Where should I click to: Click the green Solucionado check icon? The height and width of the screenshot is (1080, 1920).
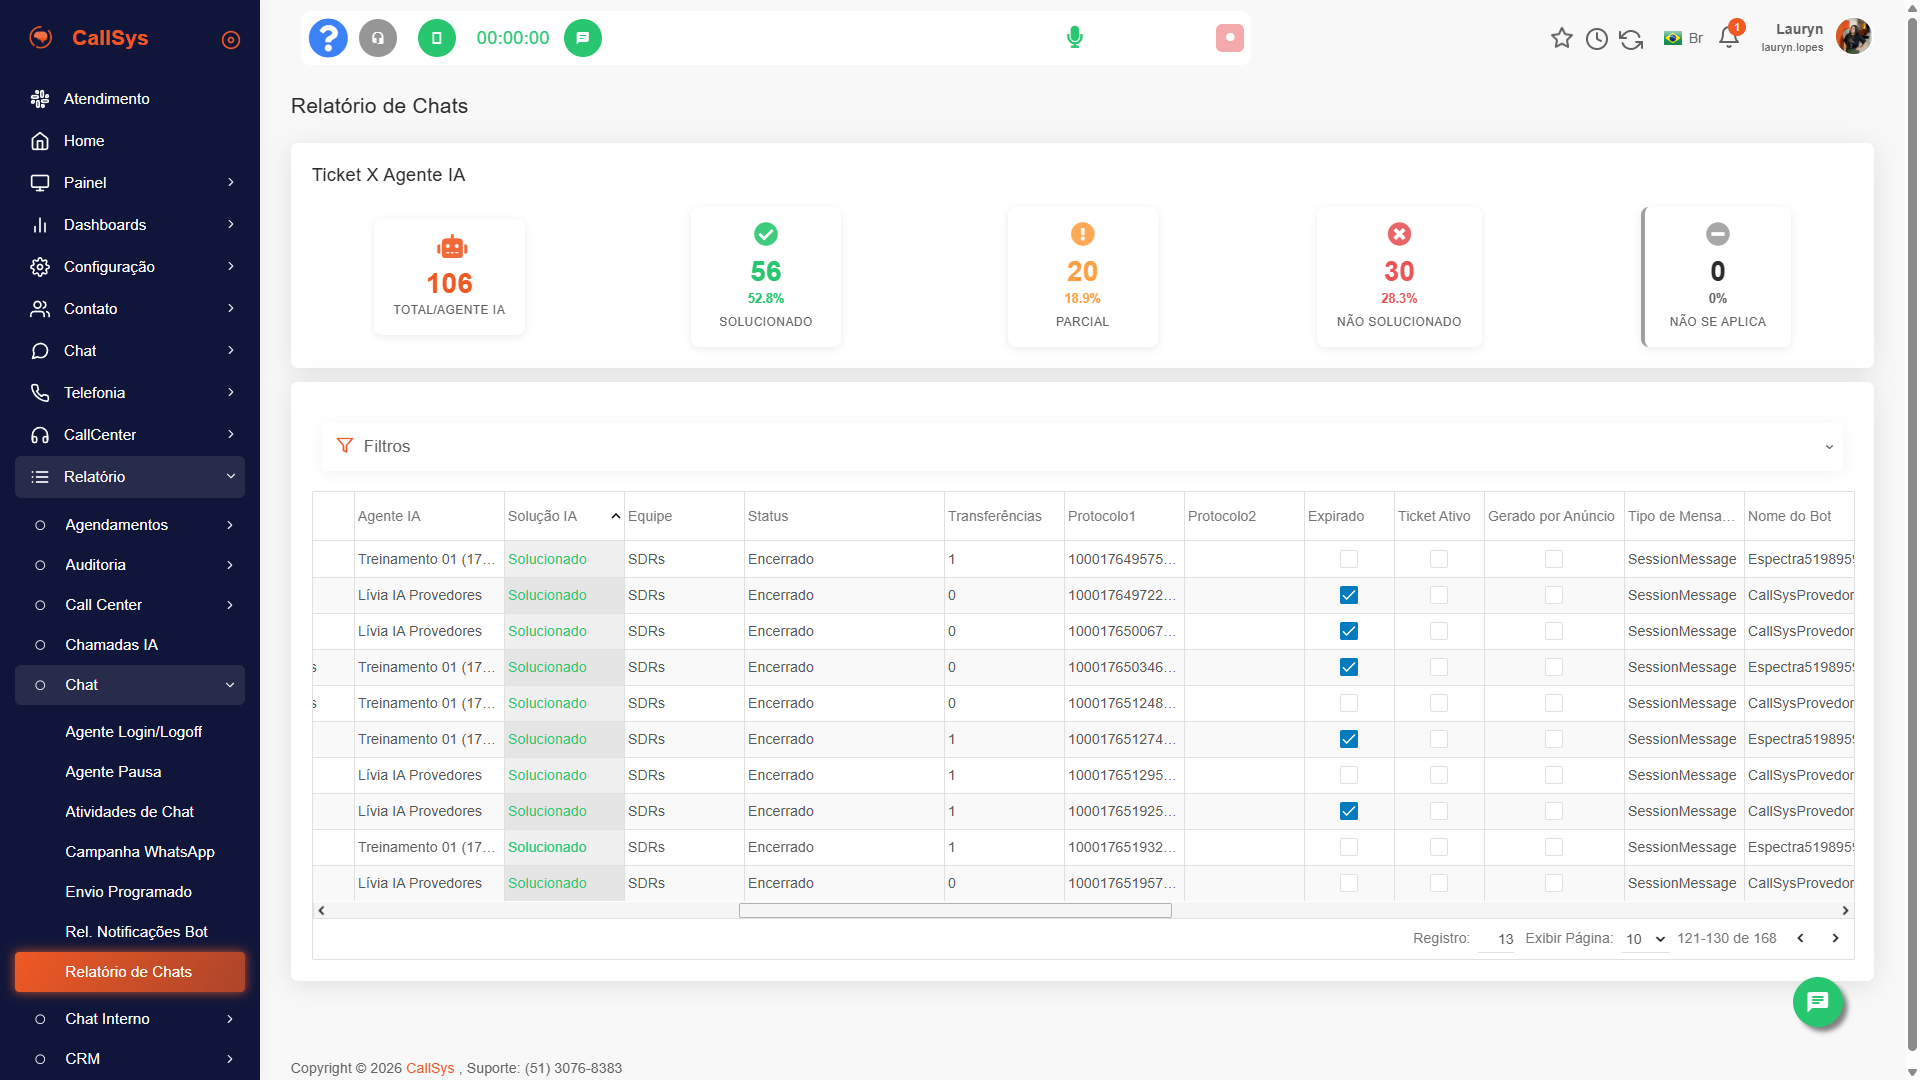(x=766, y=234)
